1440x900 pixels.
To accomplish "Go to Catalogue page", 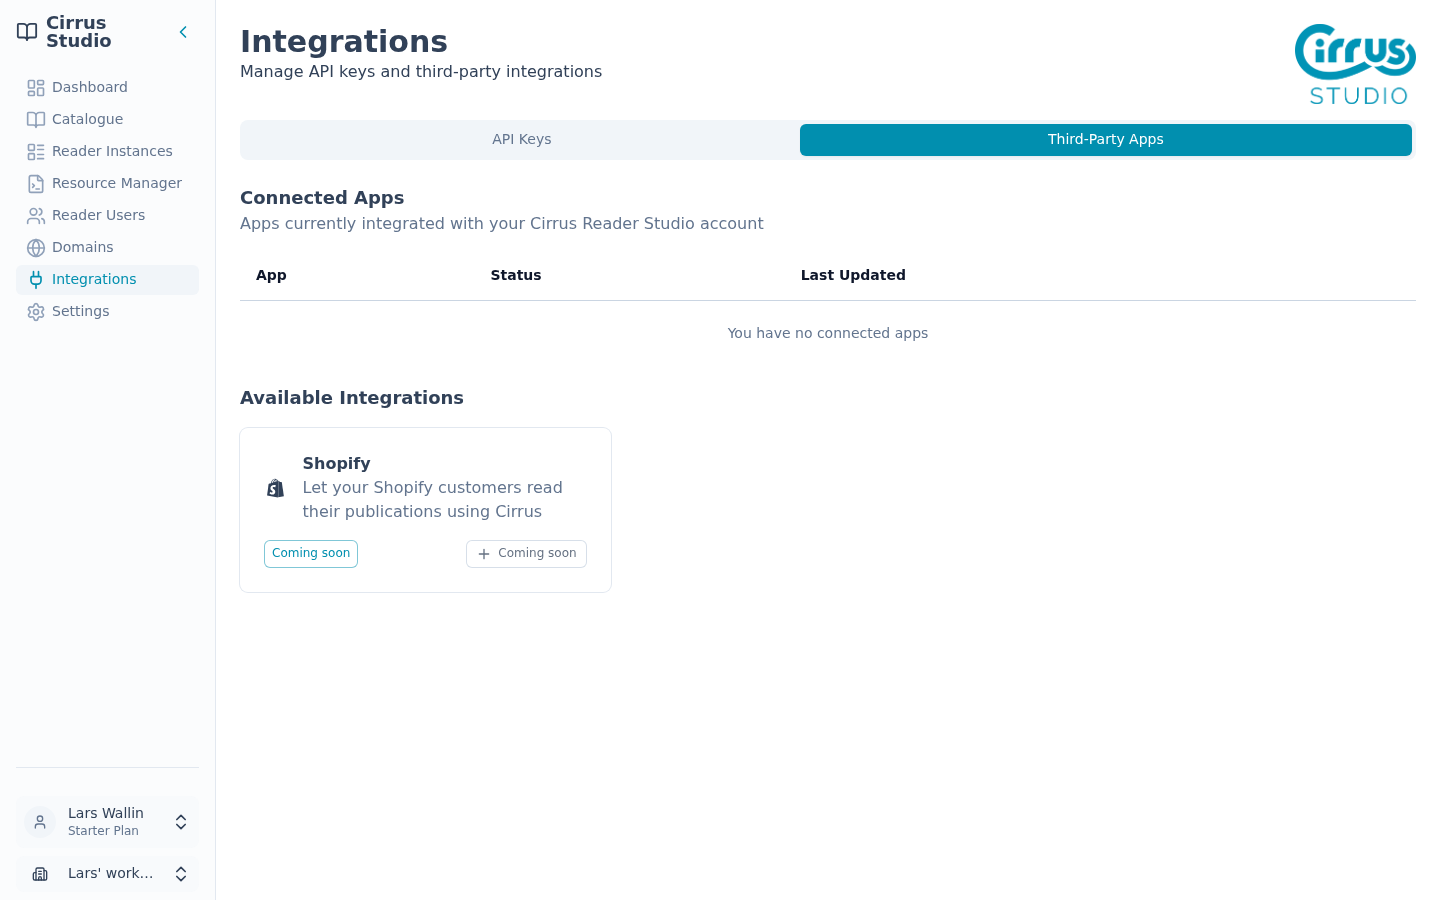I will (x=107, y=120).
